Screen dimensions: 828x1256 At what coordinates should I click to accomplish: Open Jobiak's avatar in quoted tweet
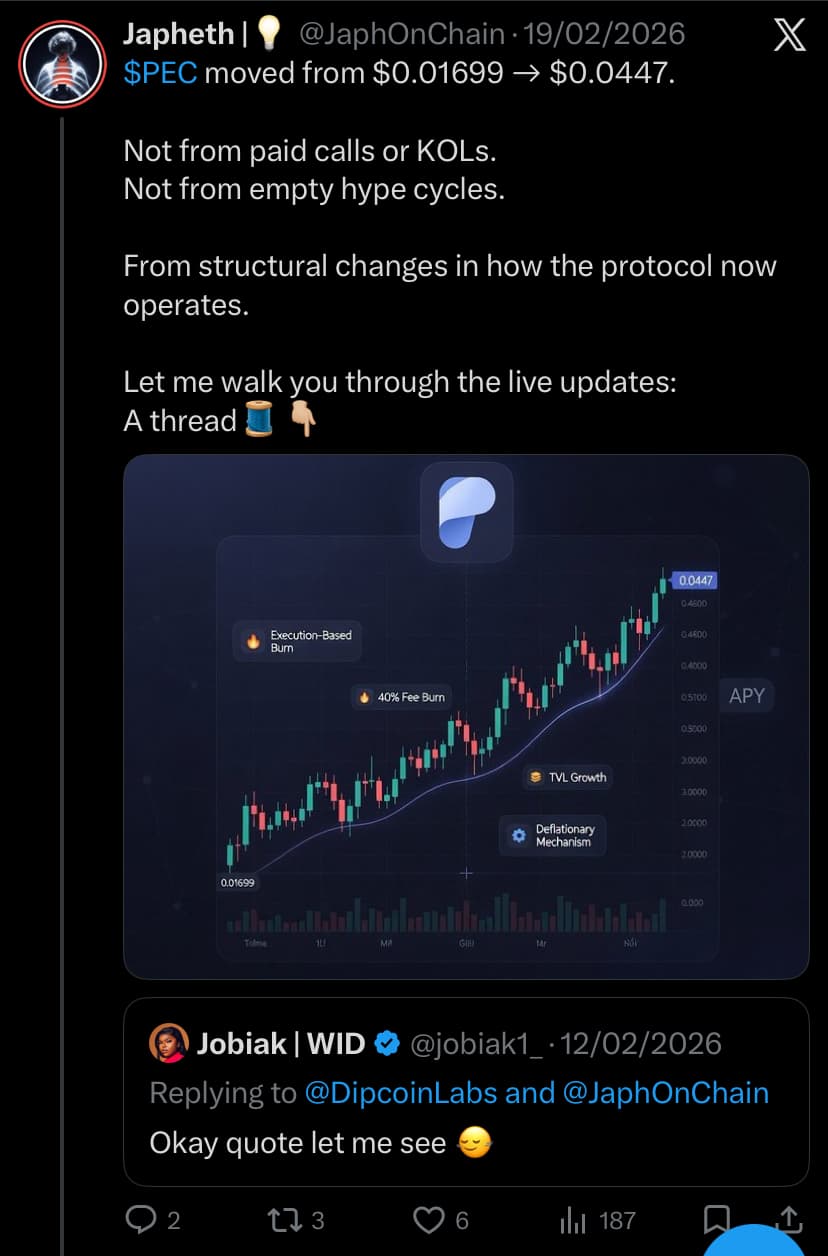(169, 1043)
